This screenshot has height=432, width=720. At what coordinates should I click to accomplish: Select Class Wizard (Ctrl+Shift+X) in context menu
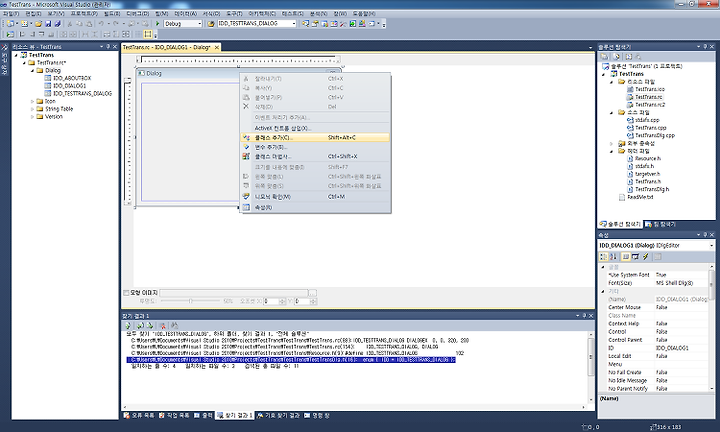315,157
